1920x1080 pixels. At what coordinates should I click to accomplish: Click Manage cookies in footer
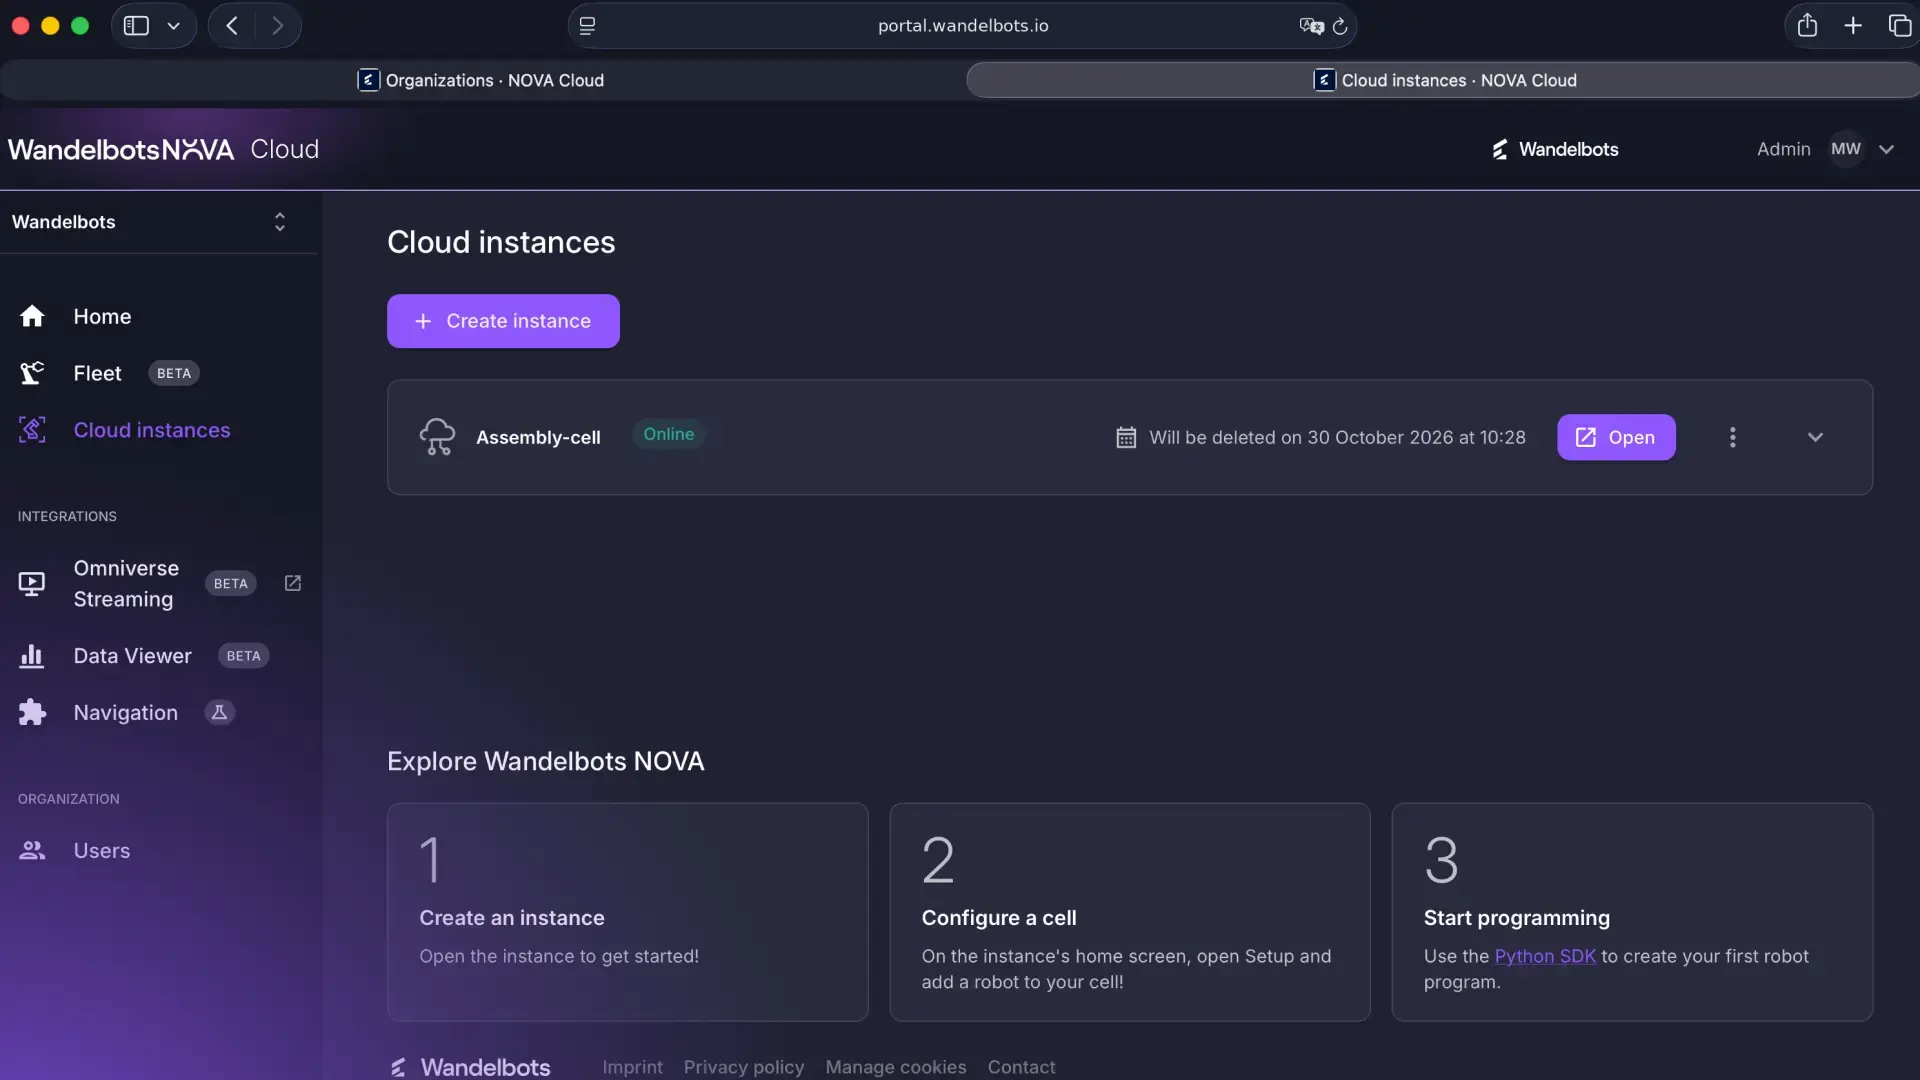click(895, 1067)
